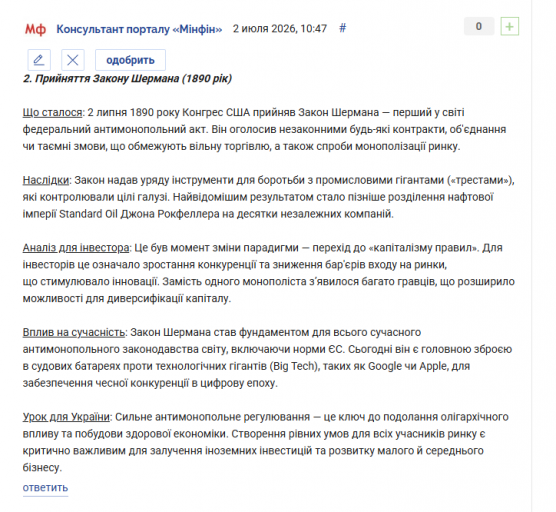The image size is (556, 512).
Task: Click underlined label Що сталося
Action: tap(52, 112)
